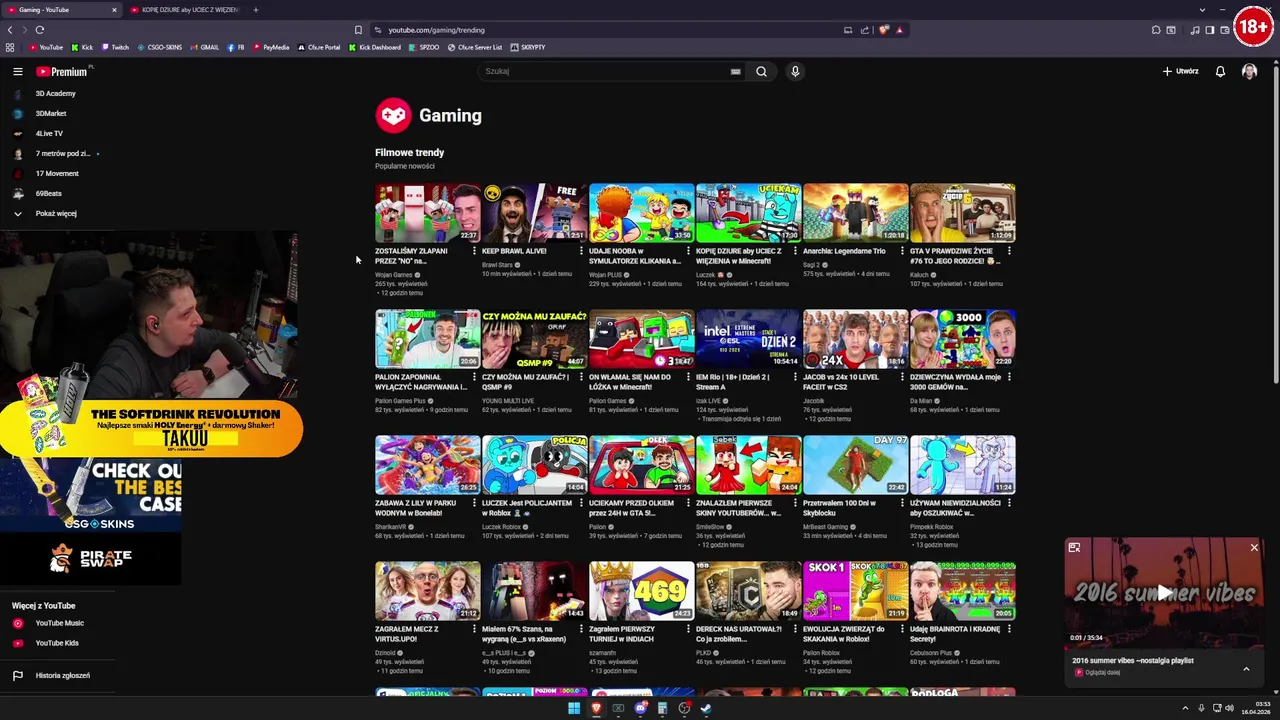Open the Twitch bookmark

(115, 47)
